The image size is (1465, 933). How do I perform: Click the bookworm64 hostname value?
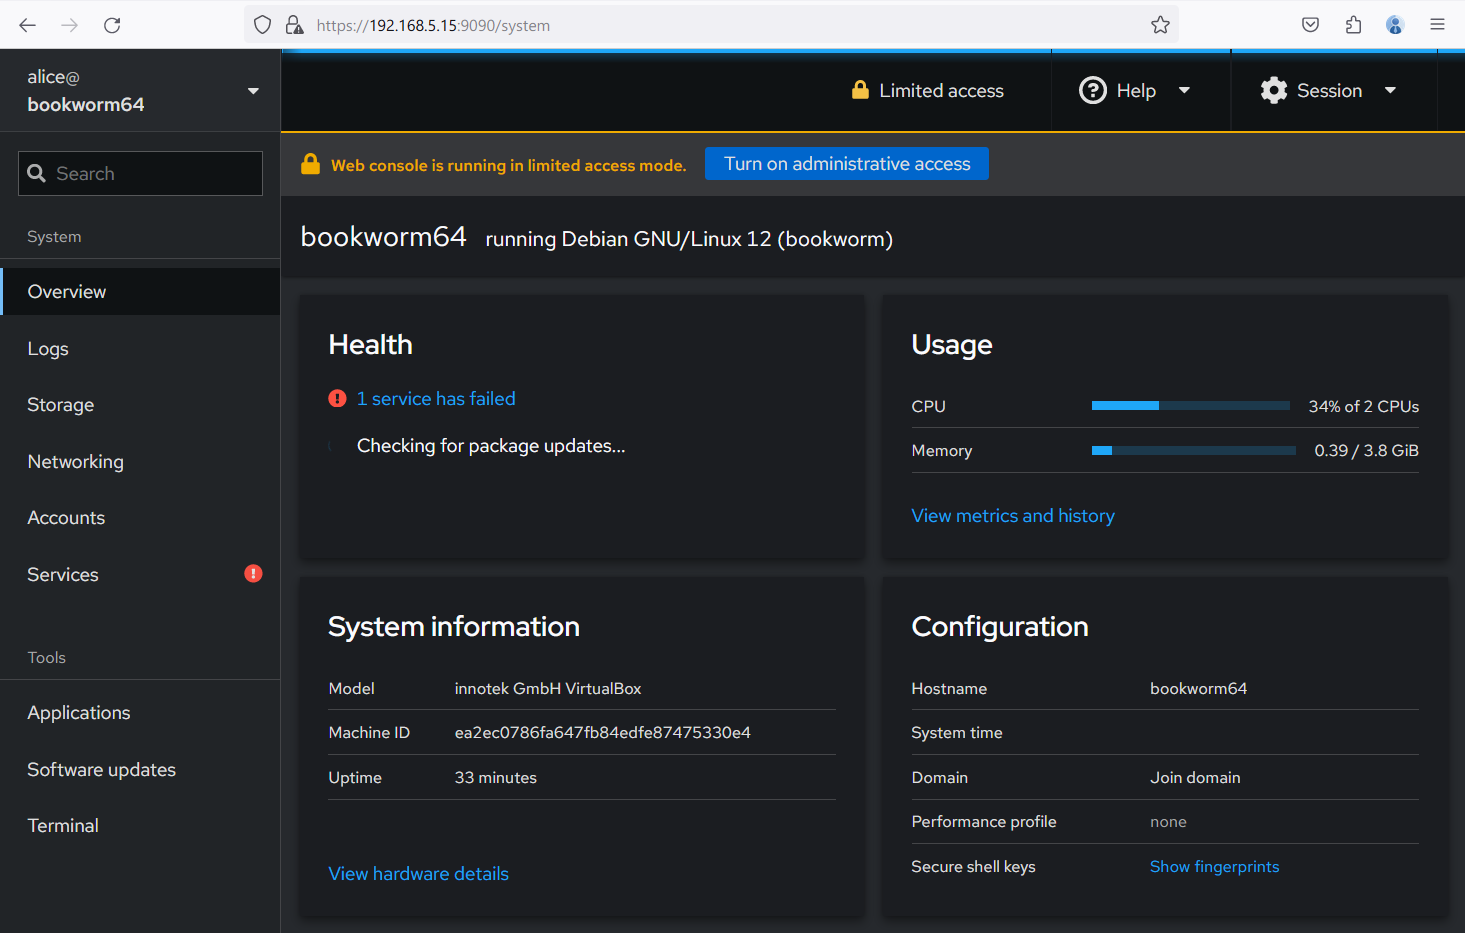[1198, 688]
